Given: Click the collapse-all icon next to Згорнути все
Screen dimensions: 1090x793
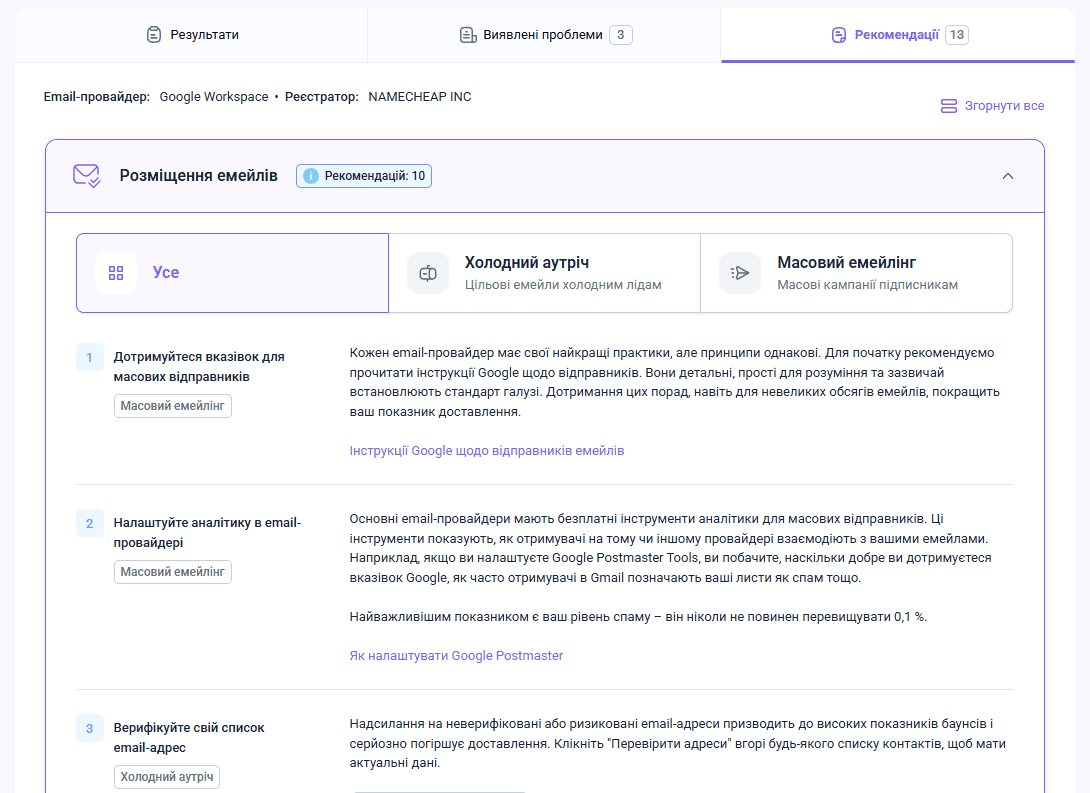Looking at the screenshot, I should click(x=947, y=105).
